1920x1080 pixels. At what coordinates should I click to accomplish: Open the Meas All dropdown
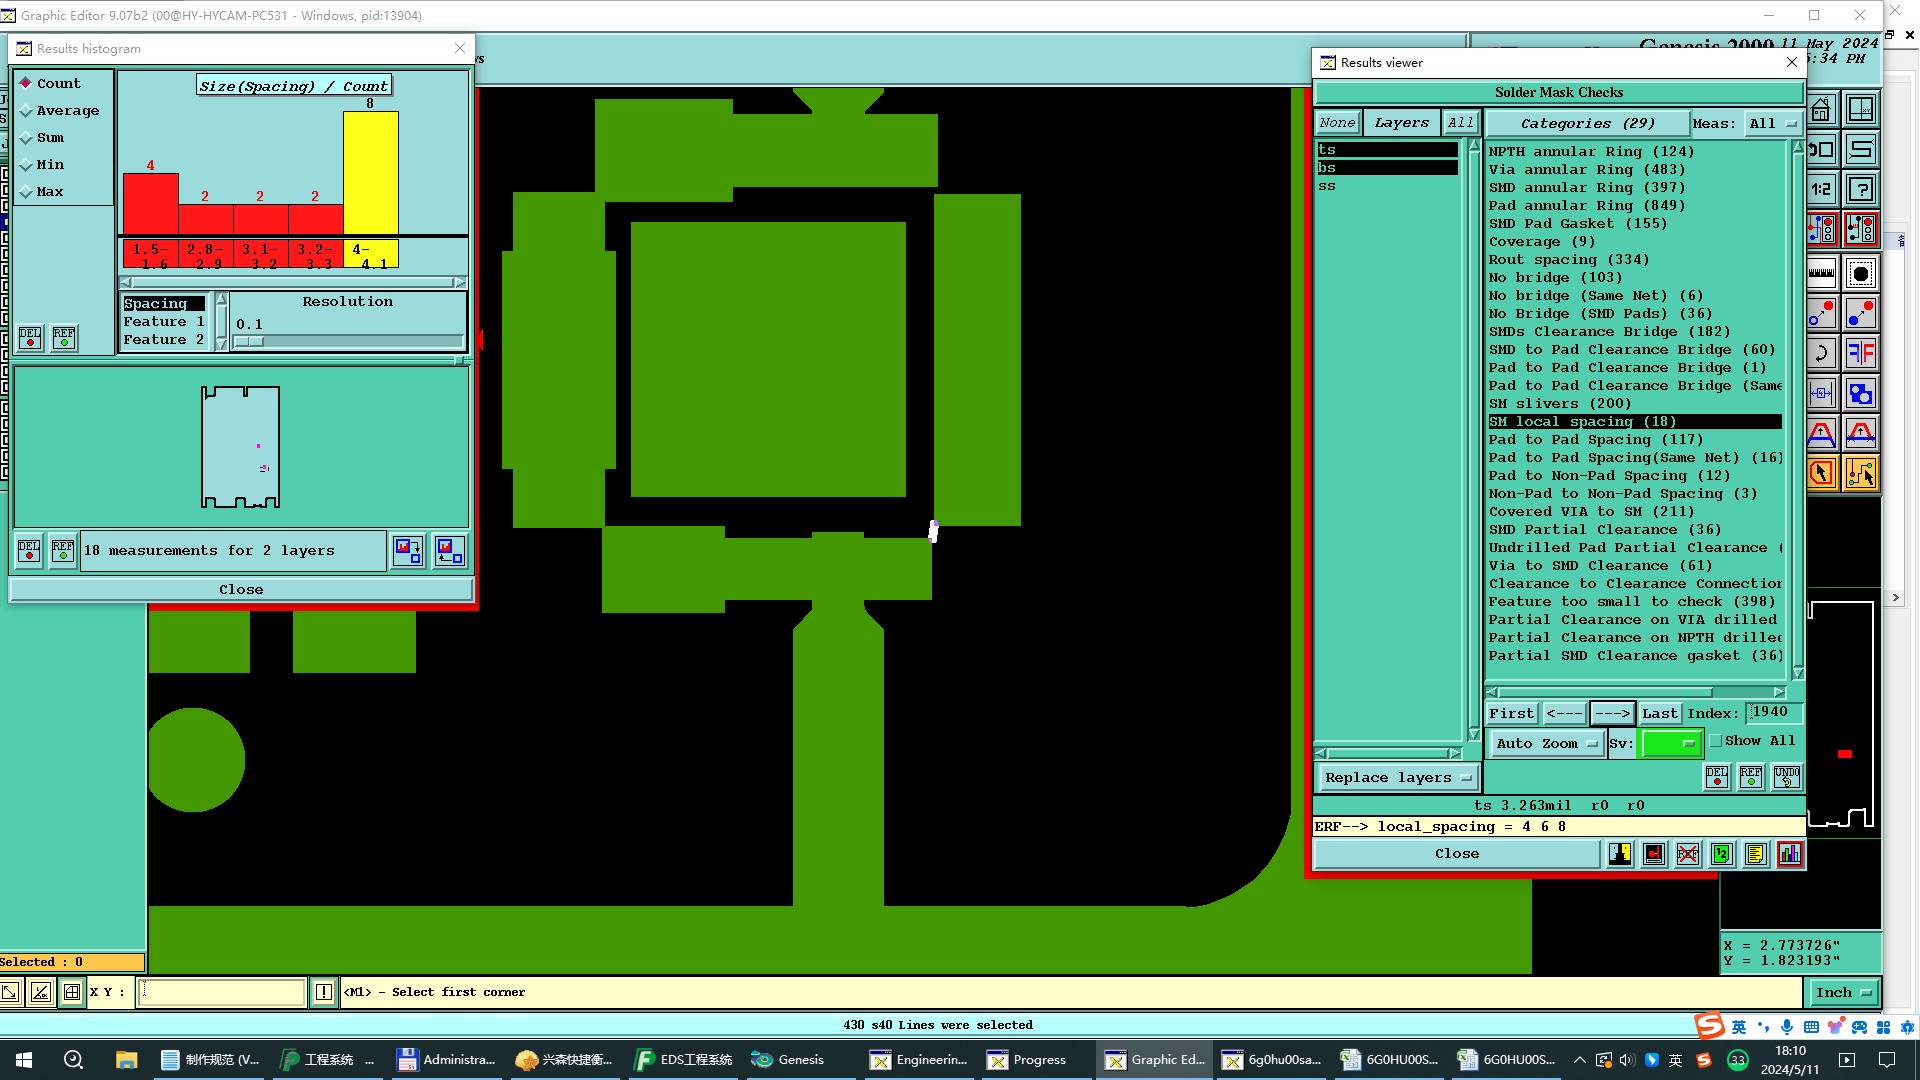point(1772,123)
